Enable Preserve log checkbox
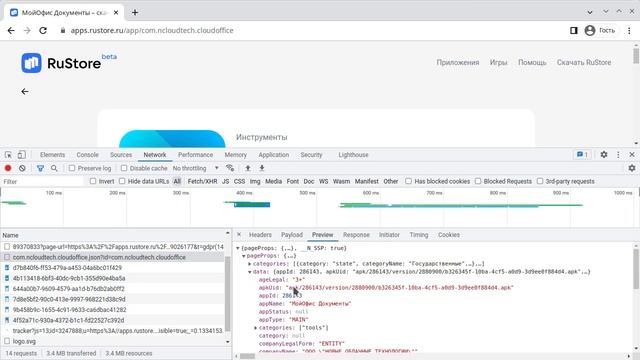Viewport: 640px width, 360px height. (72, 168)
